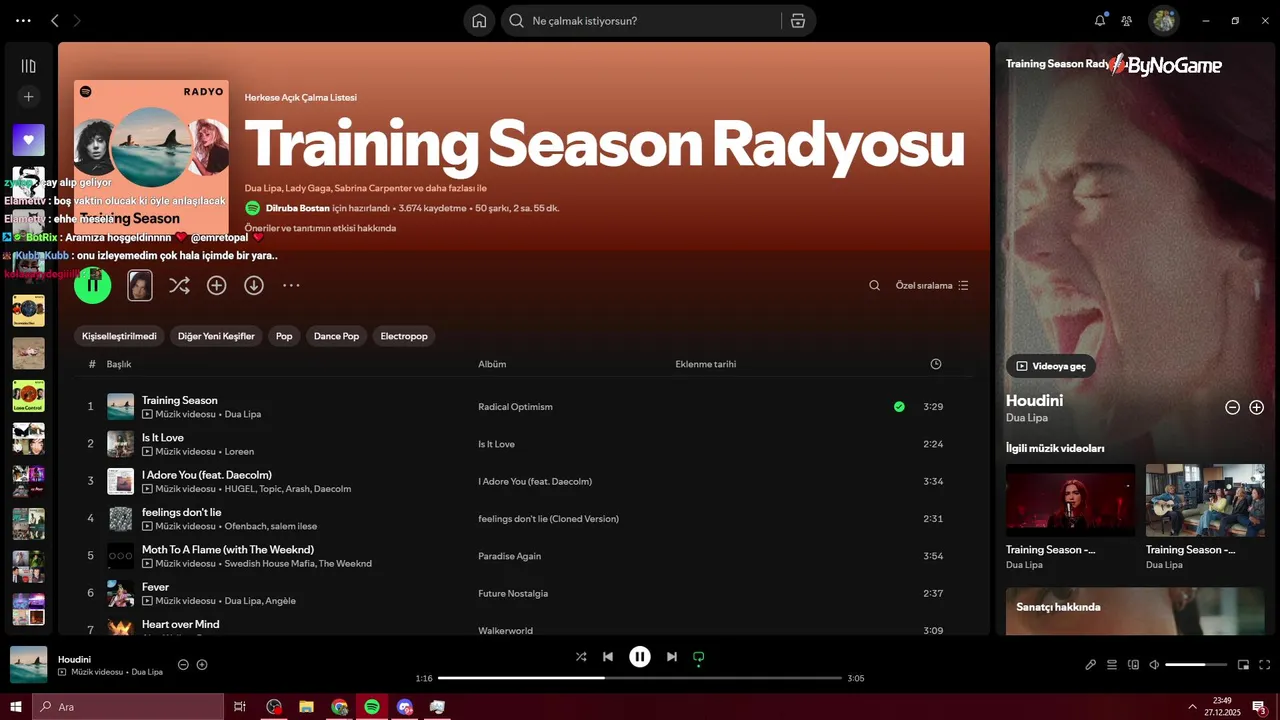Seek within the song progress bar
The width and height of the screenshot is (1280, 720).
640,678
